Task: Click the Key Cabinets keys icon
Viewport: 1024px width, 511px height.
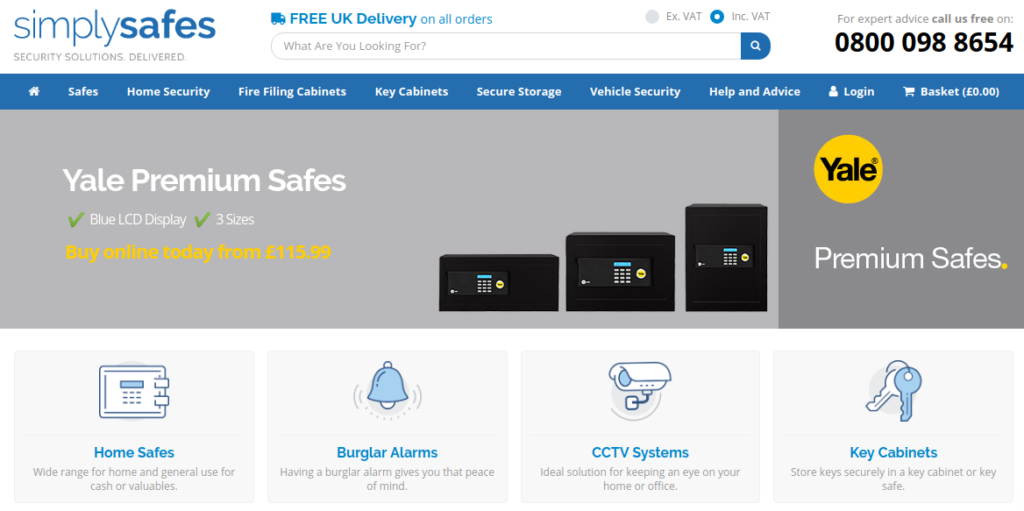Action: pos(893,391)
